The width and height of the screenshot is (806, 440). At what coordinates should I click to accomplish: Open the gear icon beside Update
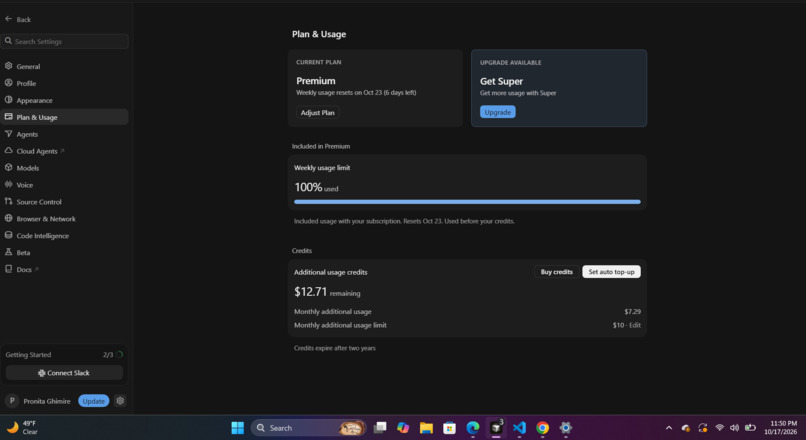click(x=120, y=400)
